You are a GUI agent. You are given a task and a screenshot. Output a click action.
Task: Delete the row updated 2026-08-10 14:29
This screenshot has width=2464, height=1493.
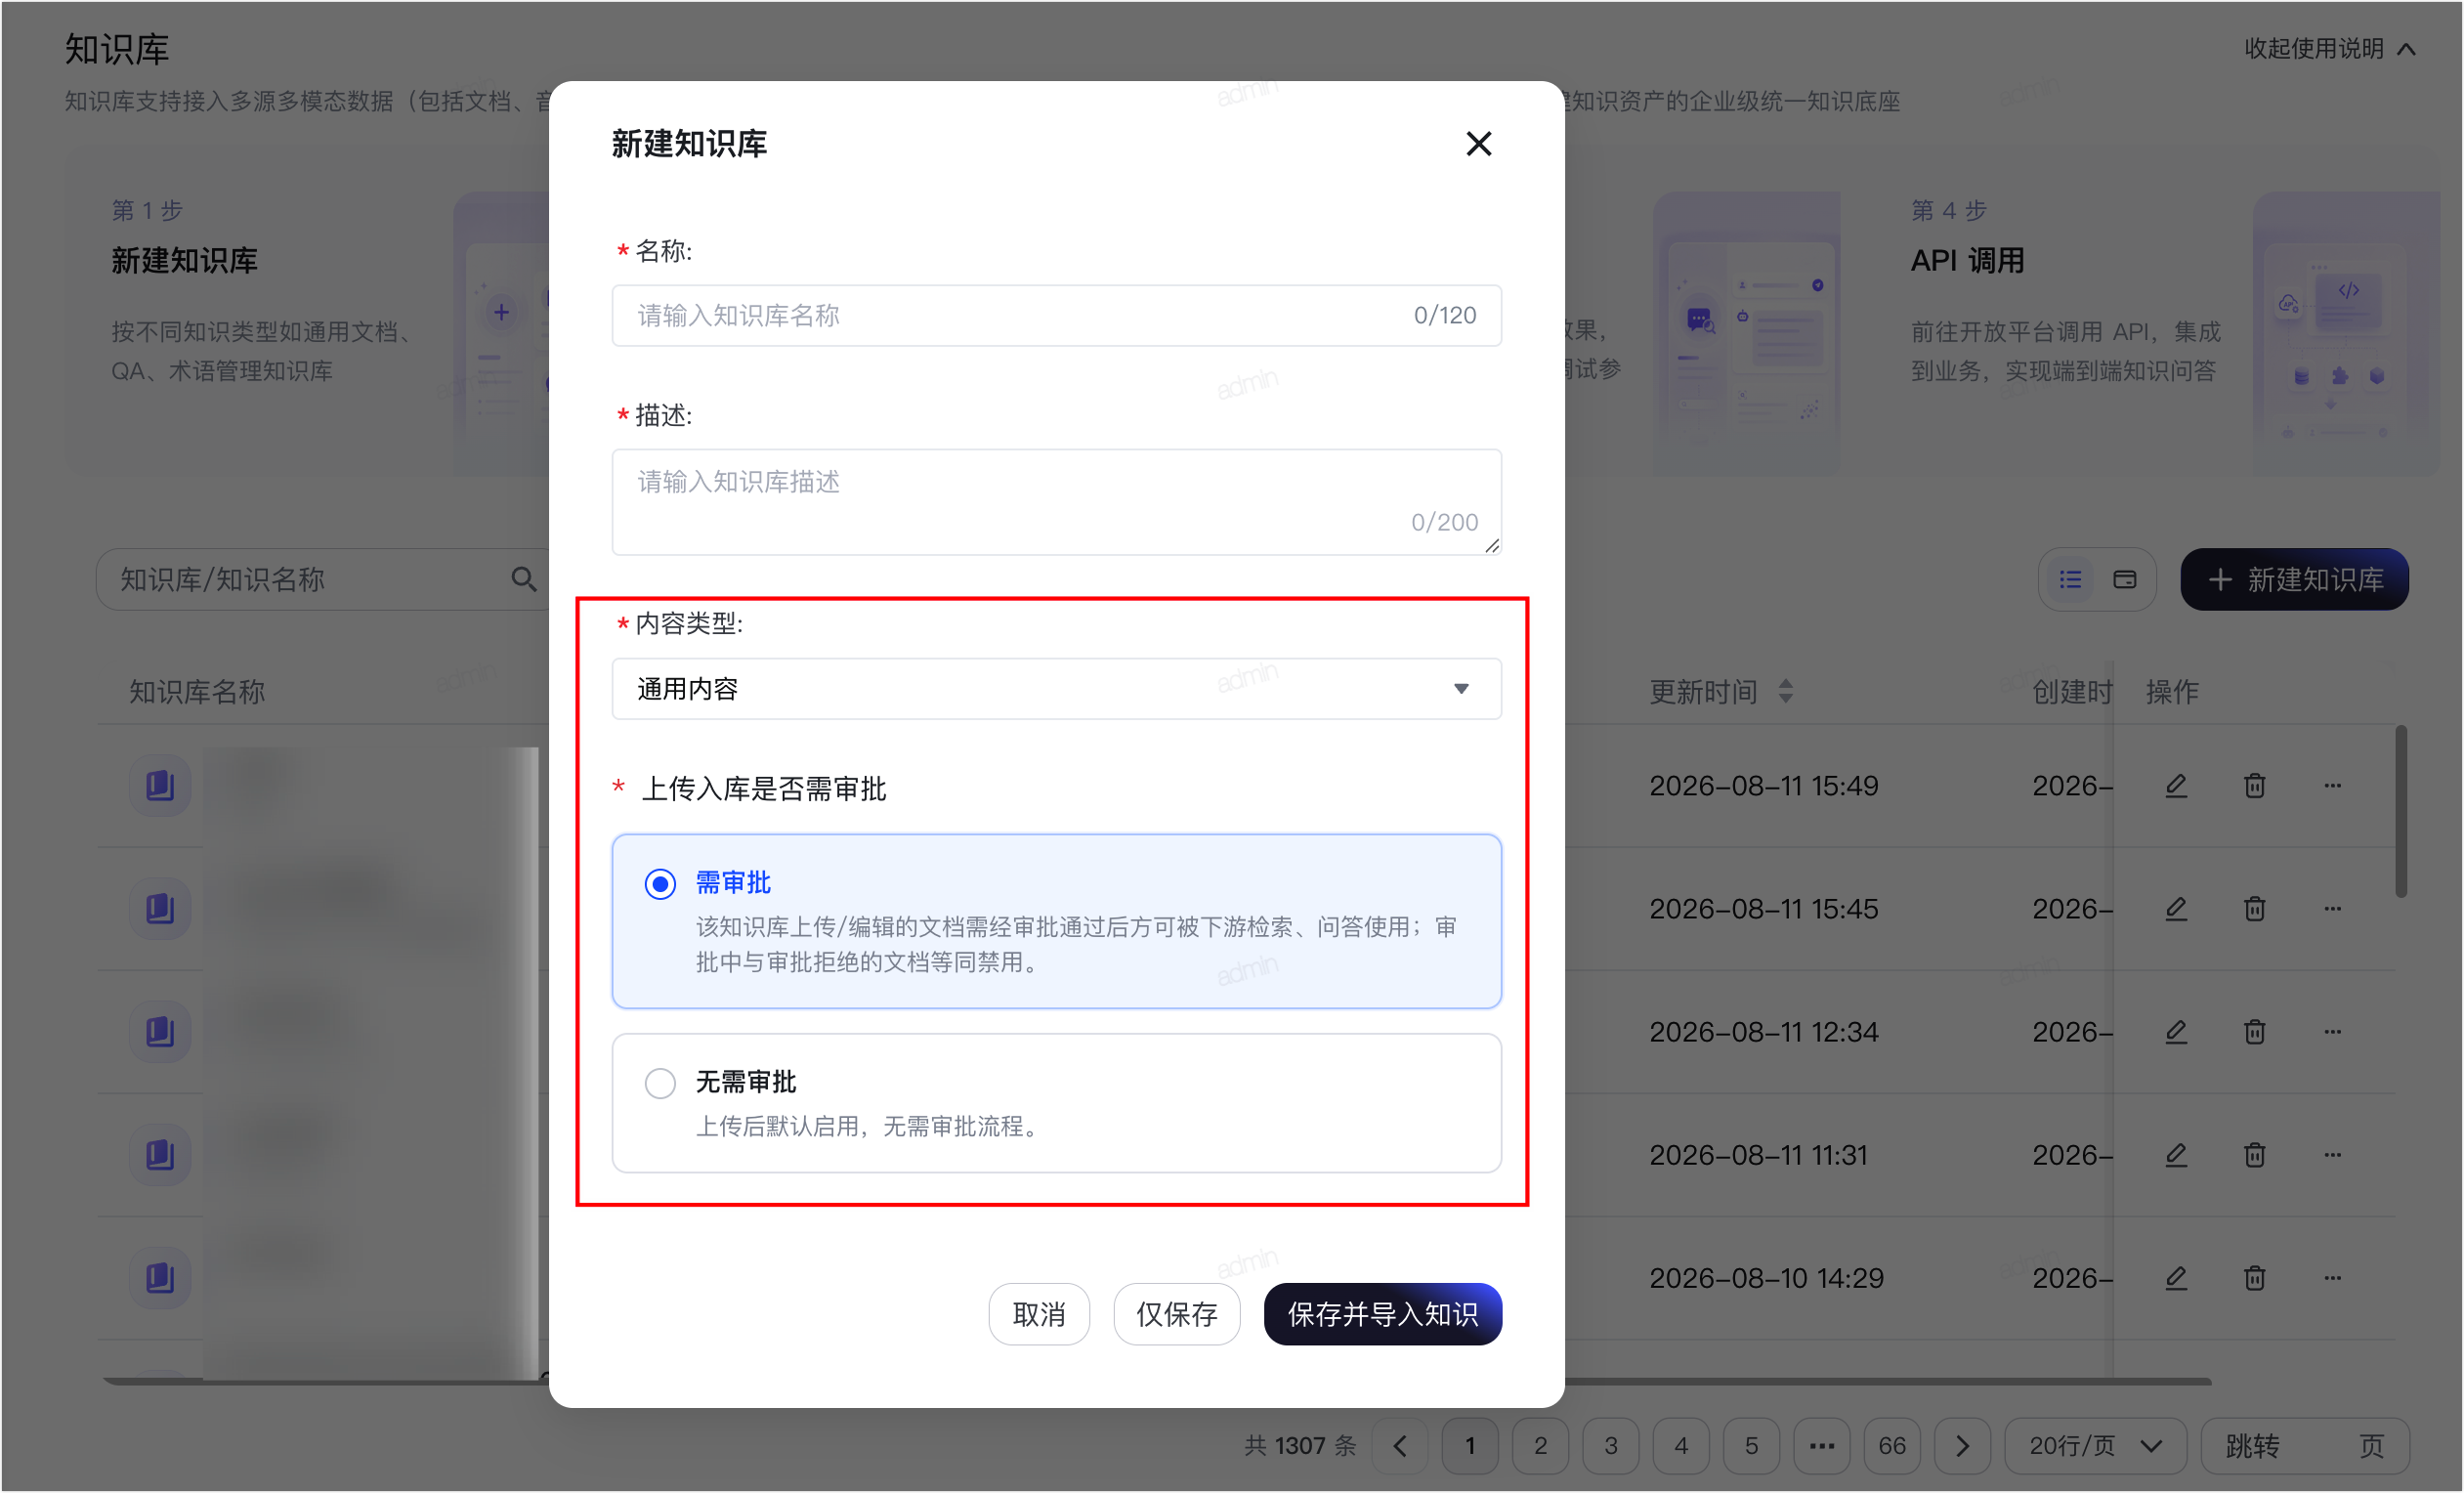coord(2254,1278)
